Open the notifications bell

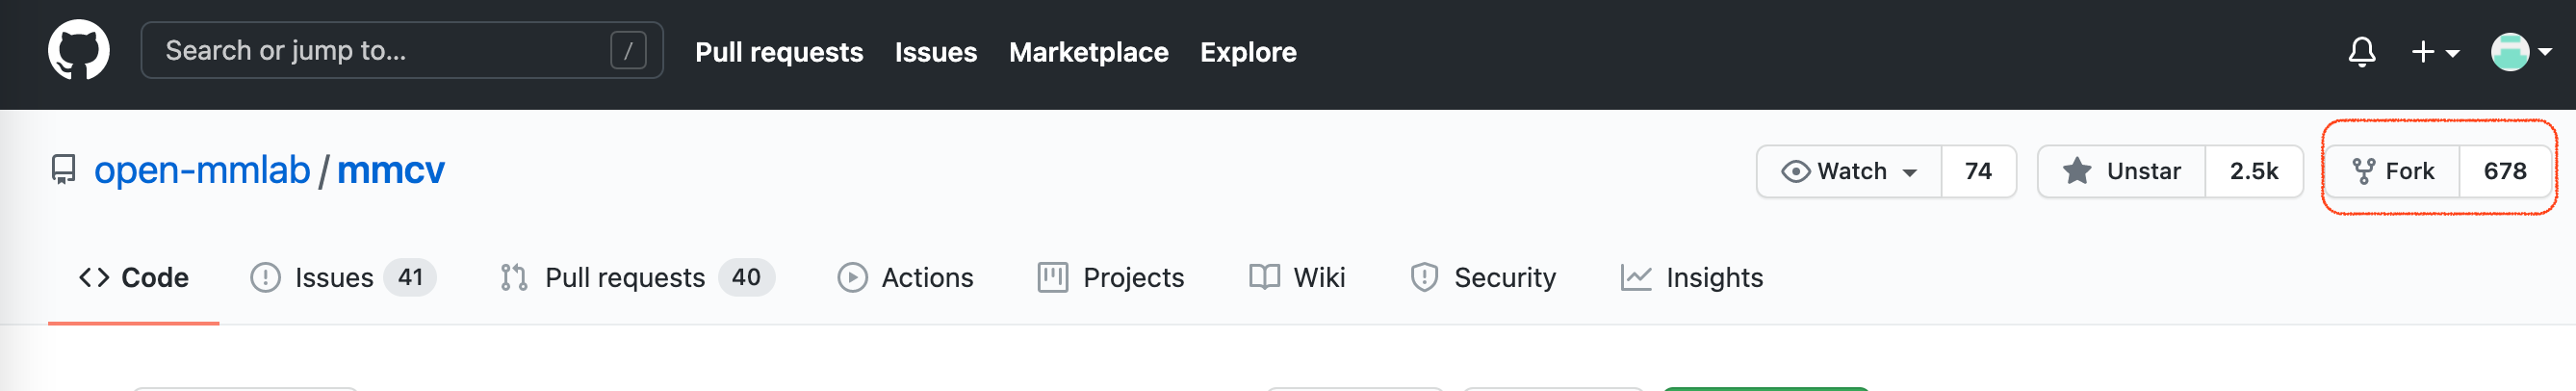(x=2361, y=51)
